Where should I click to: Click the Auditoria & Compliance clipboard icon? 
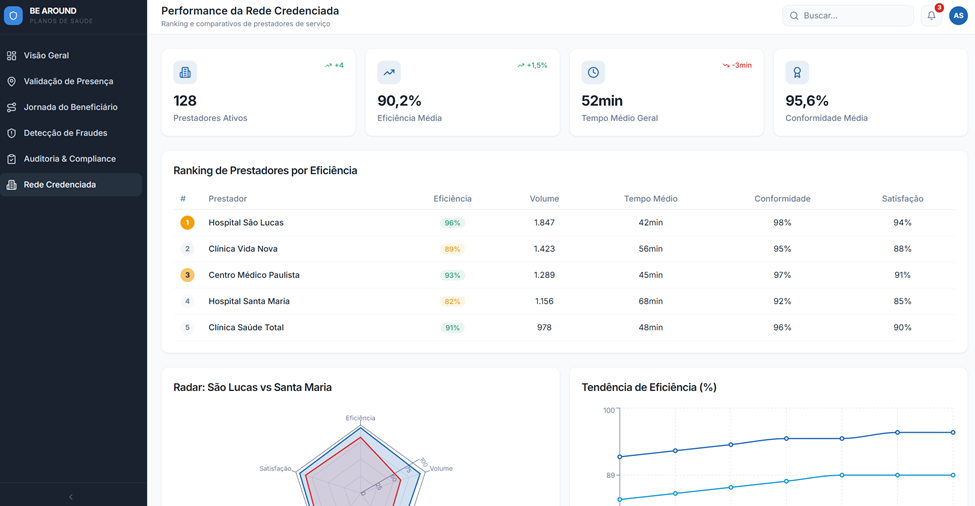pos(11,159)
